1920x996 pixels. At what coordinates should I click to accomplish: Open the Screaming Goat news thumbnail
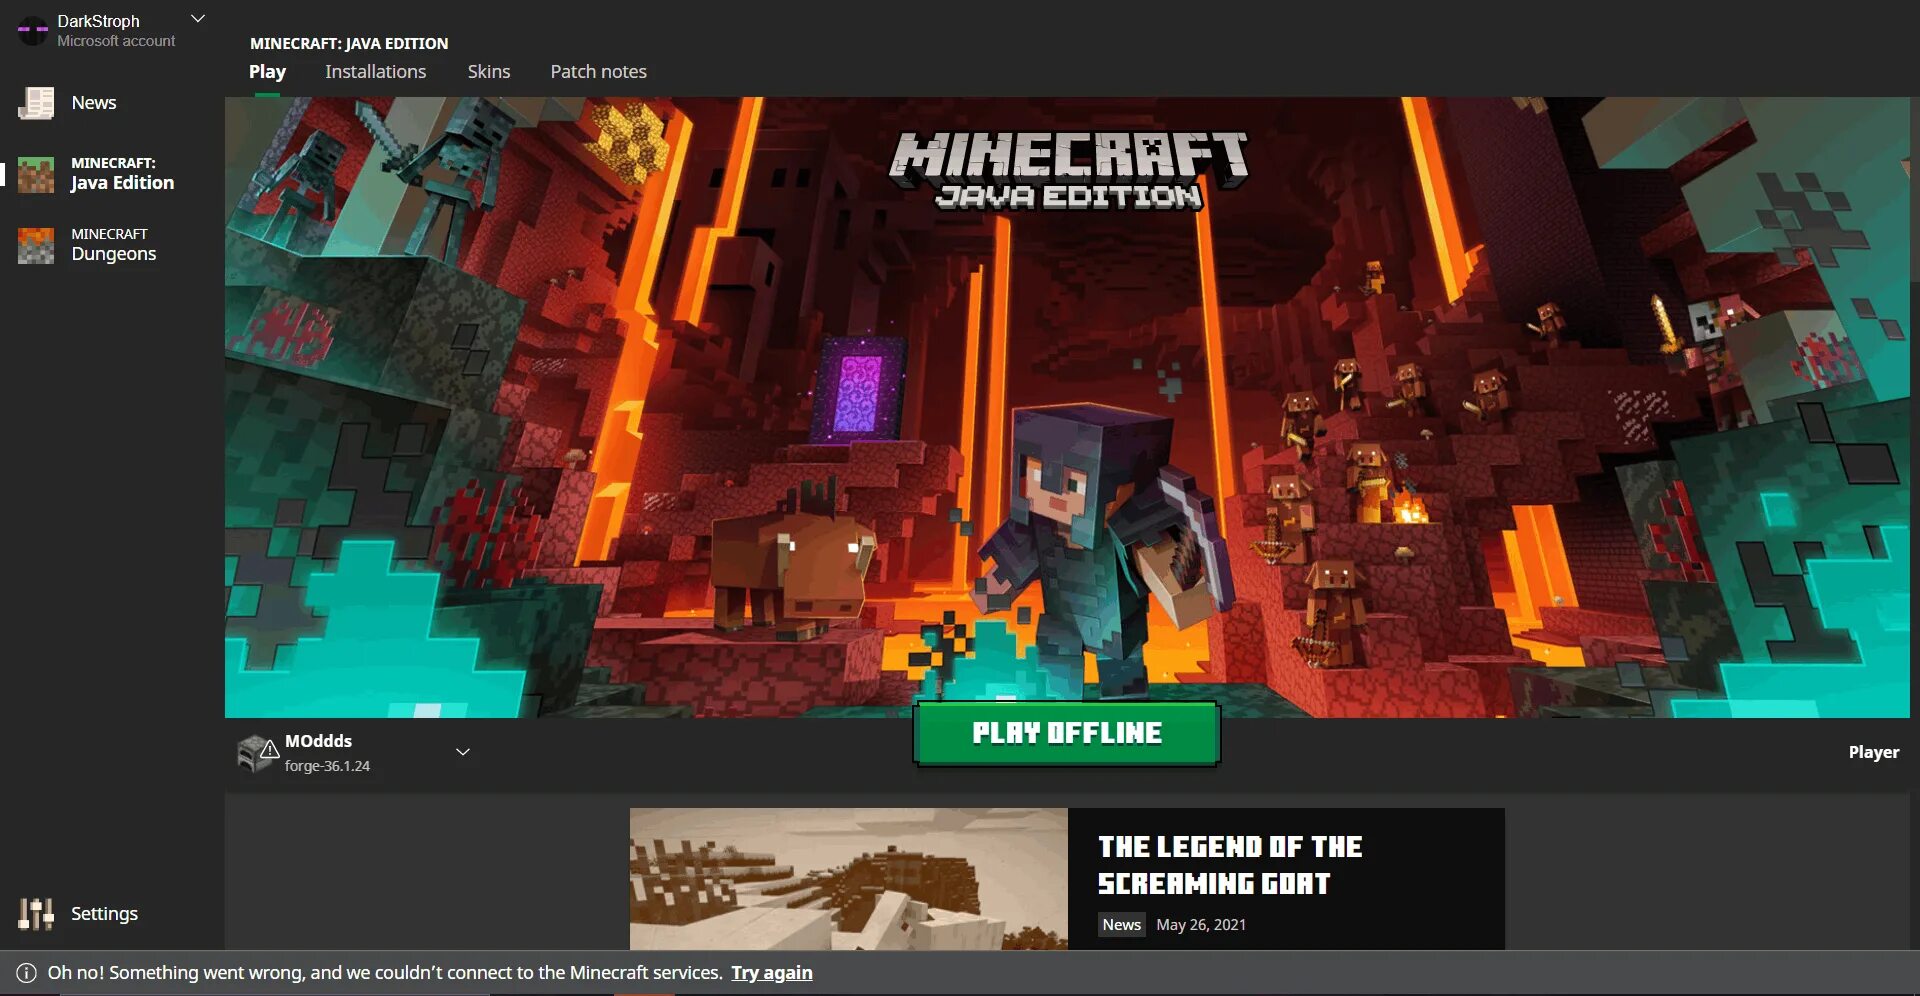tap(849, 878)
